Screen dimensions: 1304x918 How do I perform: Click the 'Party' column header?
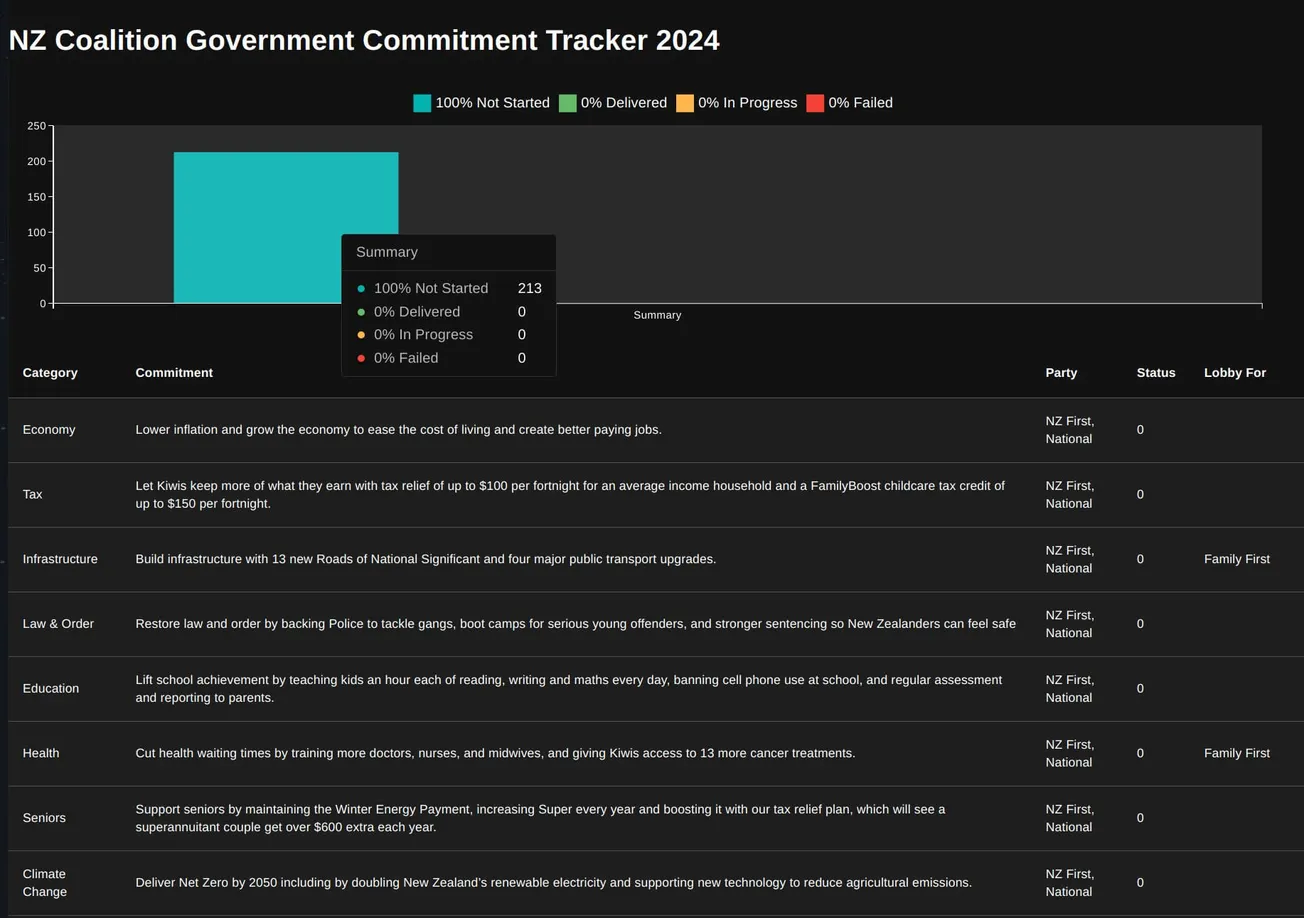(x=1062, y=372)
